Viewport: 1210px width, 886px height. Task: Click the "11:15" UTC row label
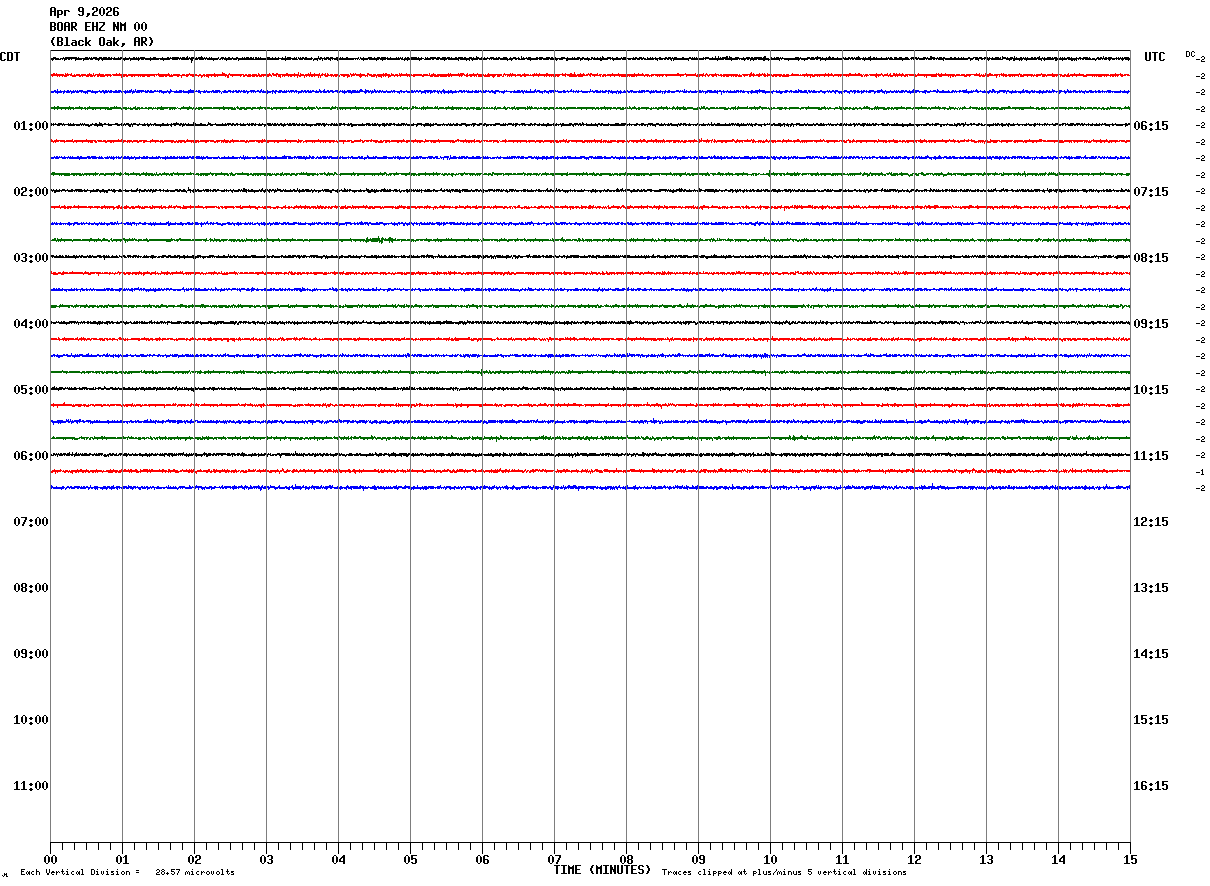click(x=1151, y=456)
